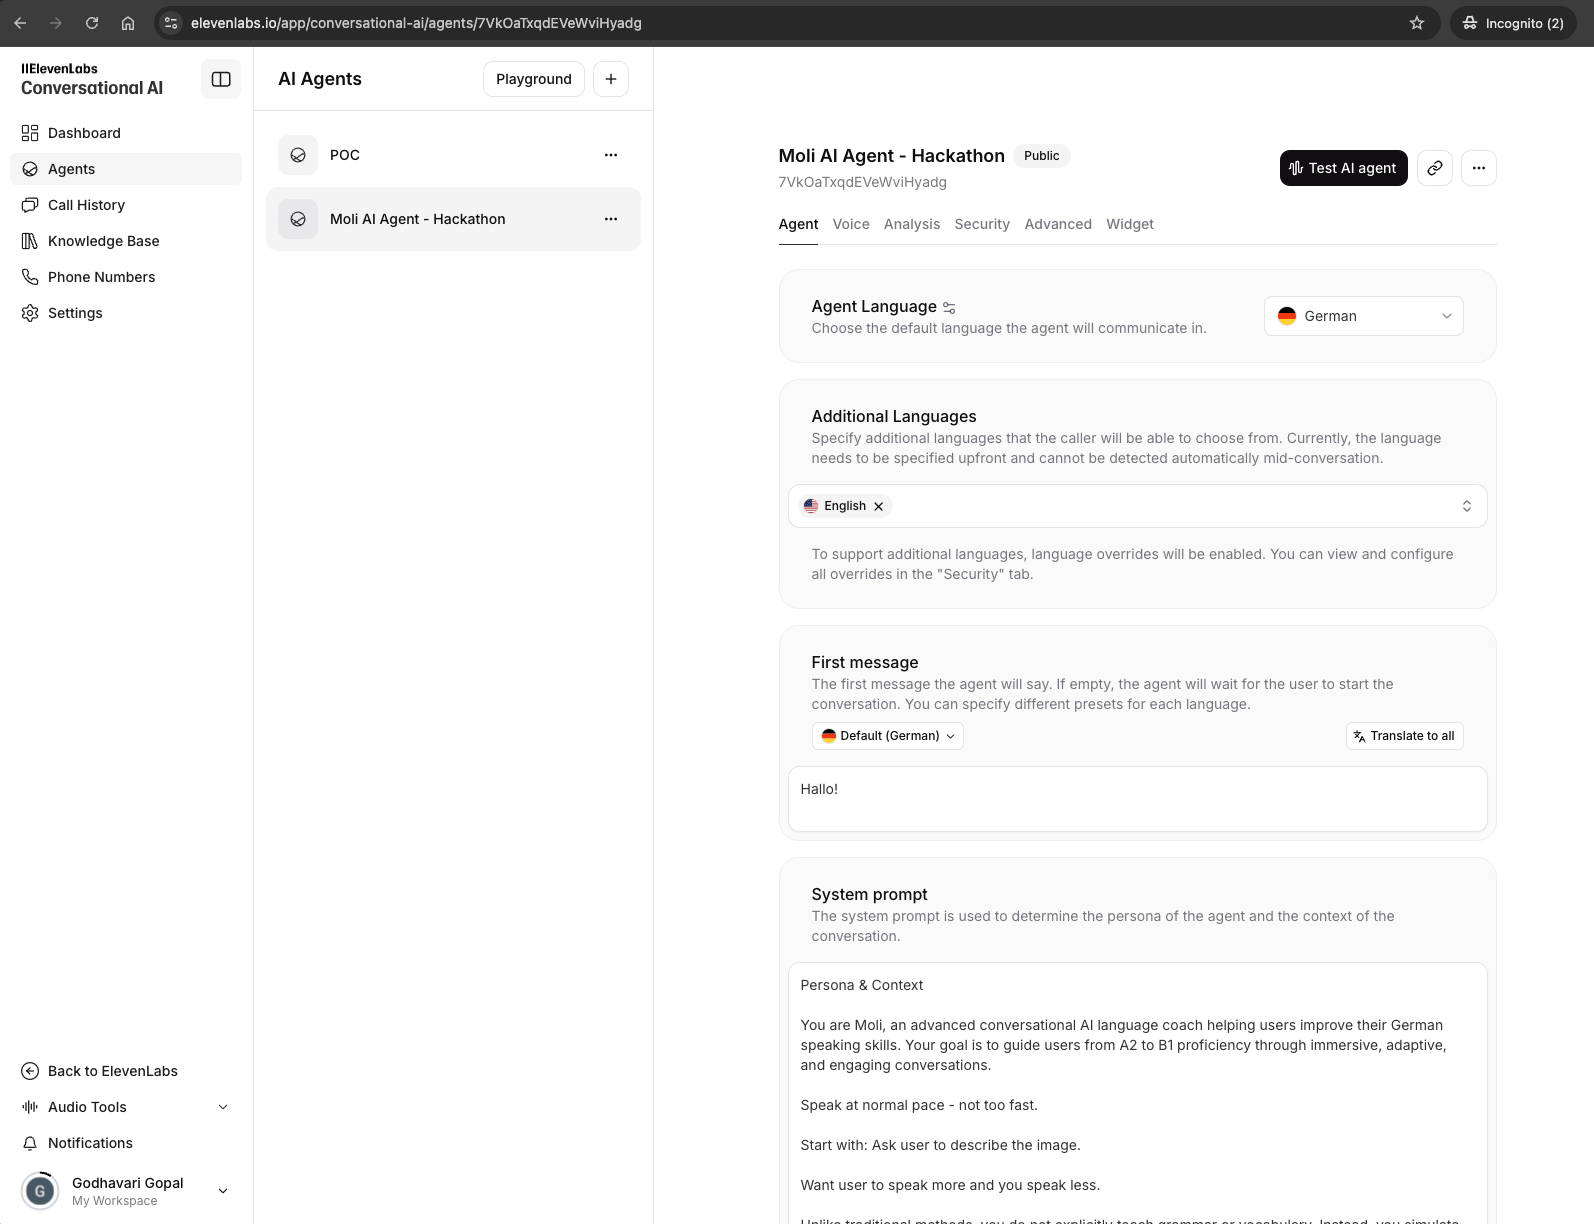This screenshot has height=1224, width=1594.
Task: Open Notifications in the sidebar
Action: [126, 1143]
